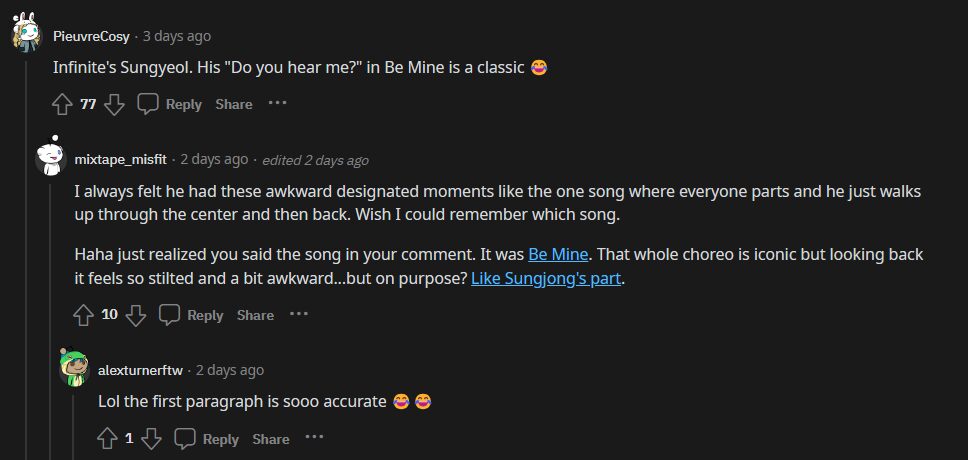Upvote PieuvreCosy's comment
This screenshot has width=968, height=460.
point(62,104)
